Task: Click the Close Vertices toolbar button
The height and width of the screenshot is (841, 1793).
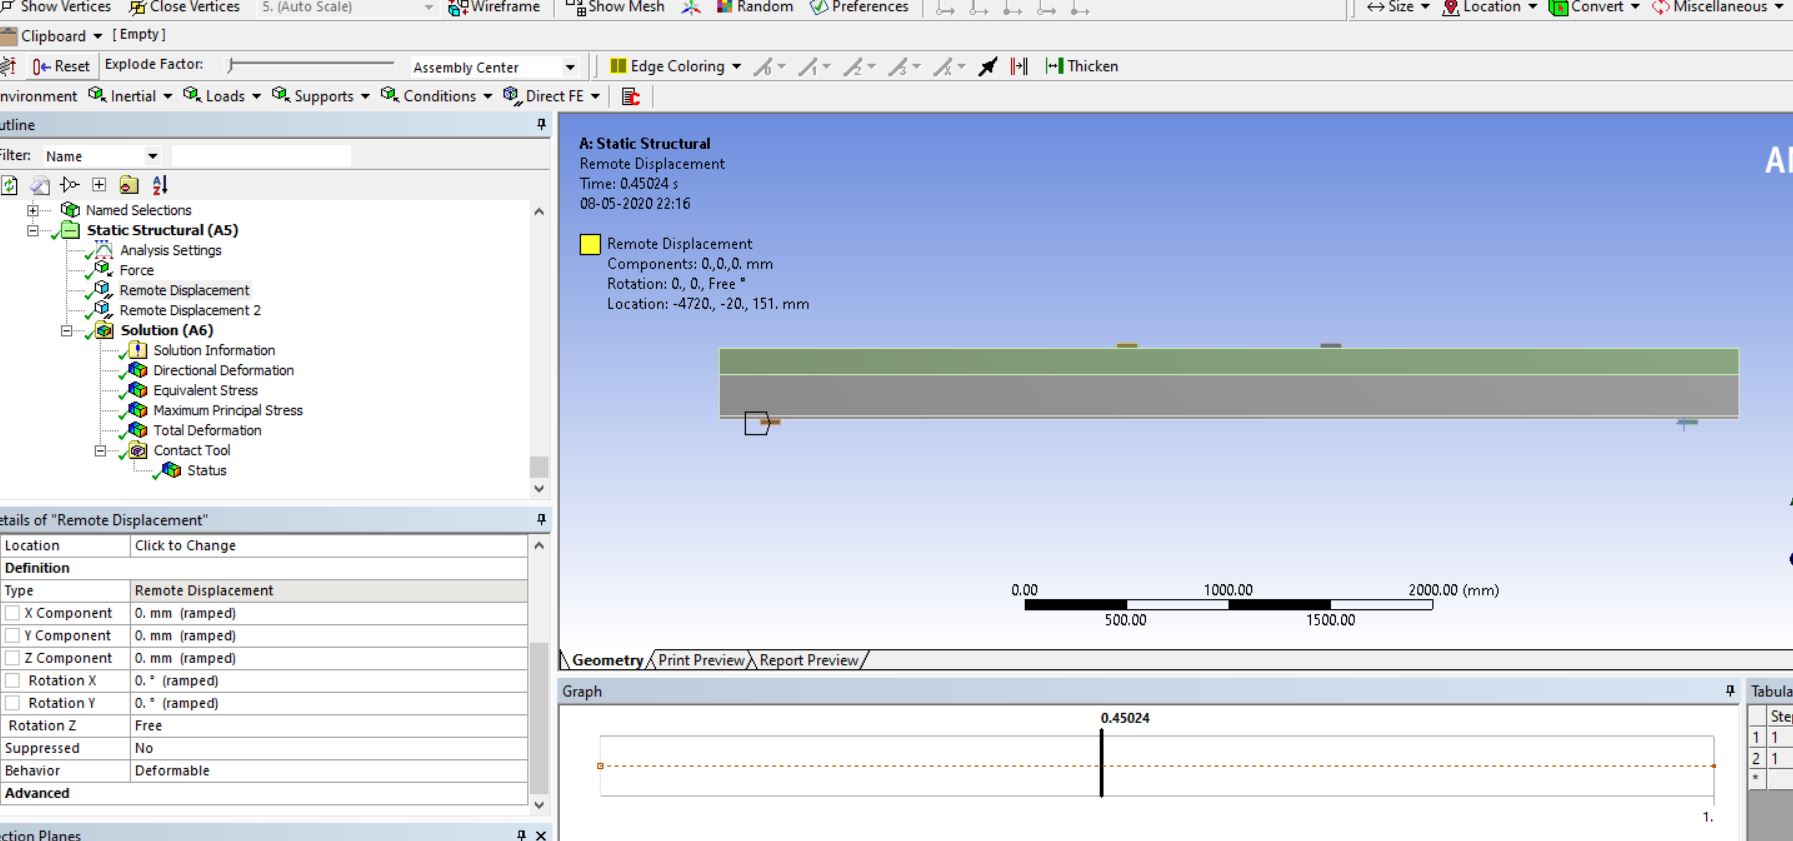Action: pos(185,7)
